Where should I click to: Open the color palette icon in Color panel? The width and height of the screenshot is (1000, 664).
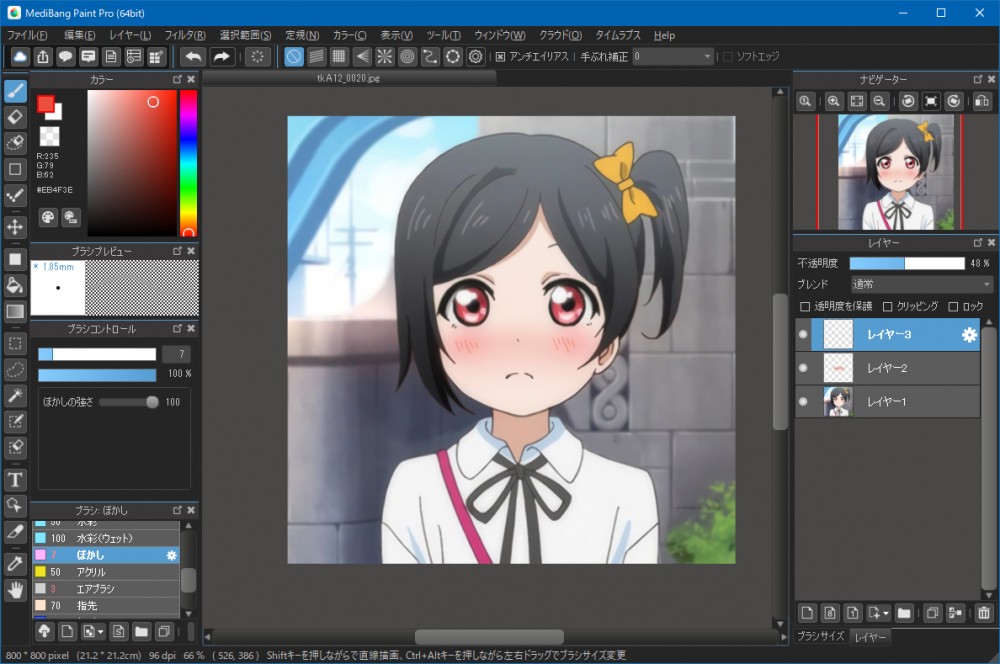click(x=48, y=218)
